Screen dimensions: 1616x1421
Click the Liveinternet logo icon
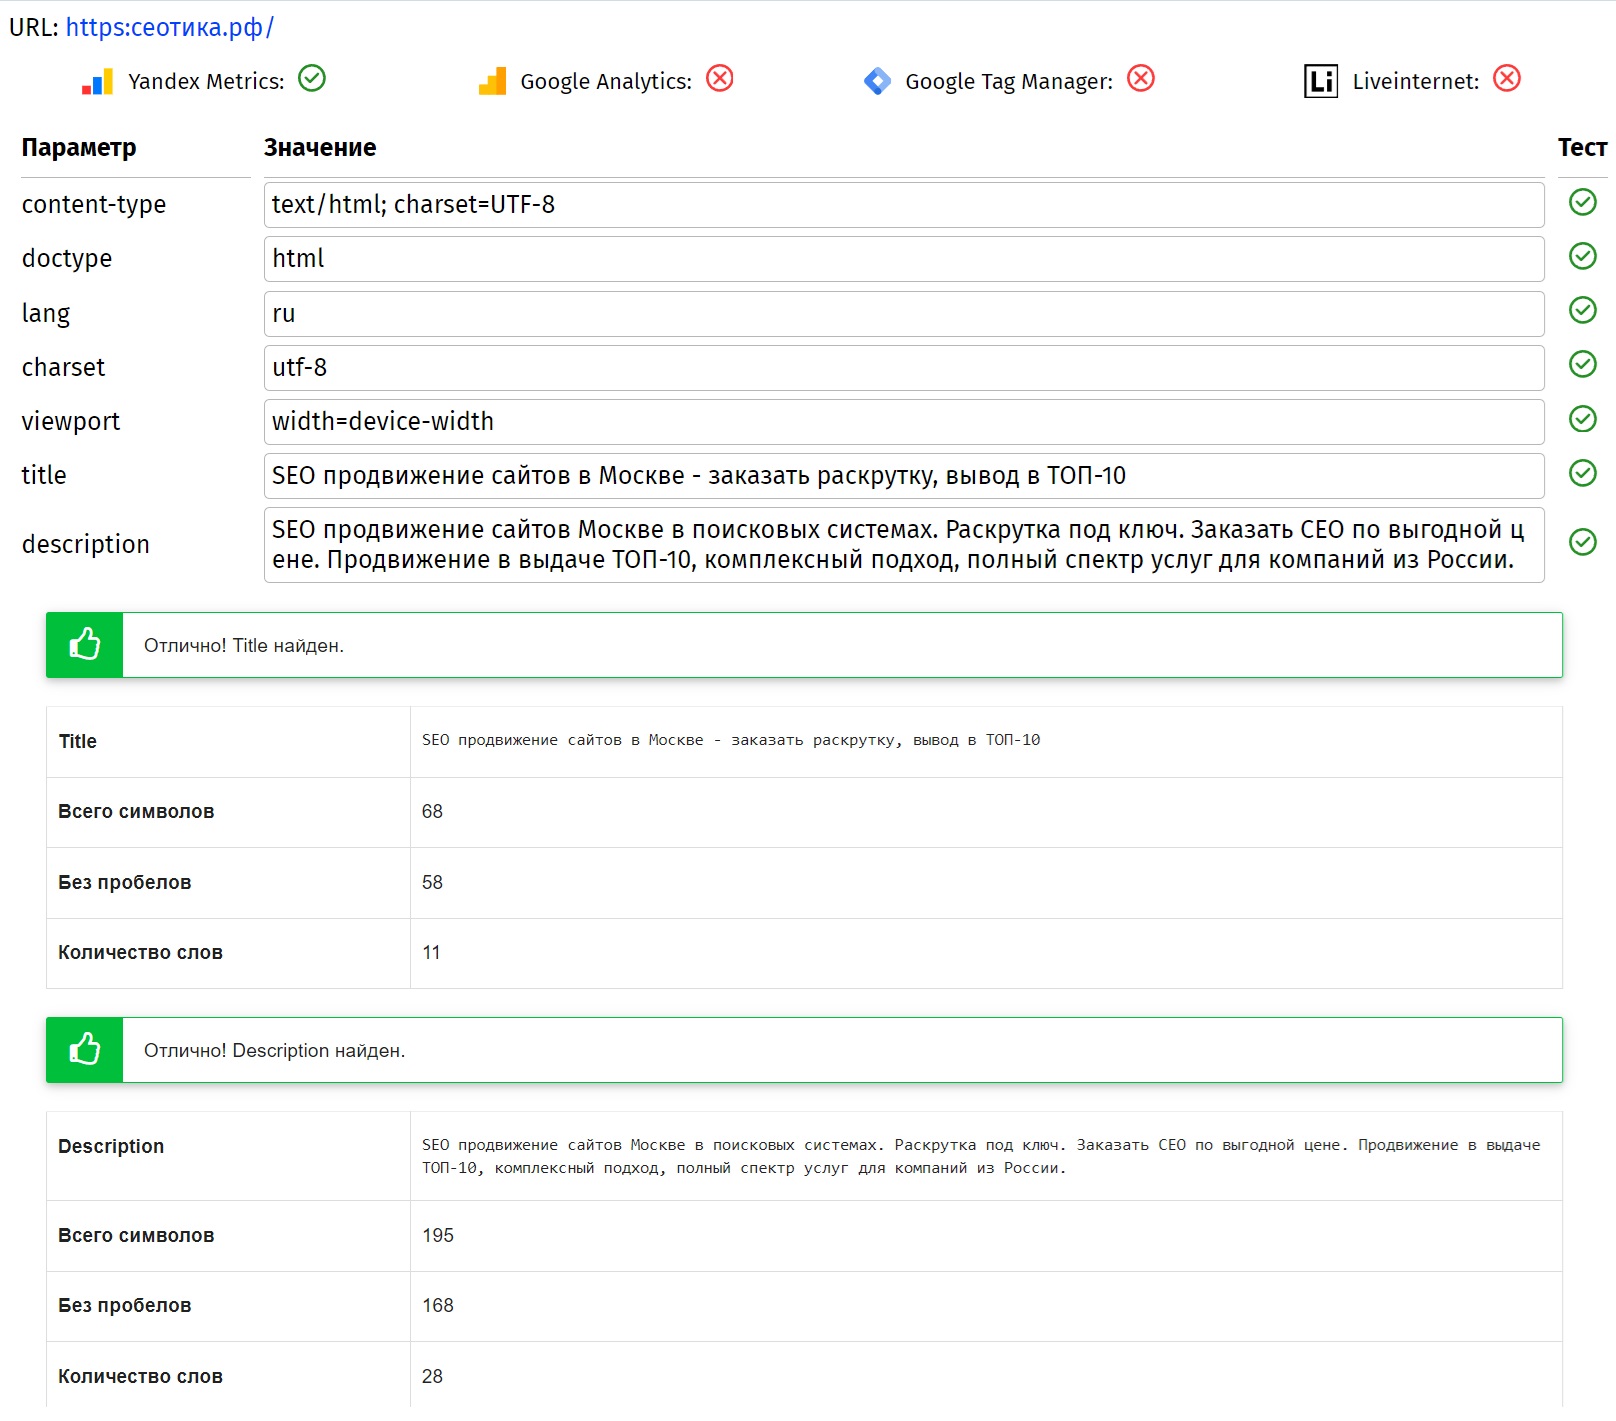pos(1320,81)
